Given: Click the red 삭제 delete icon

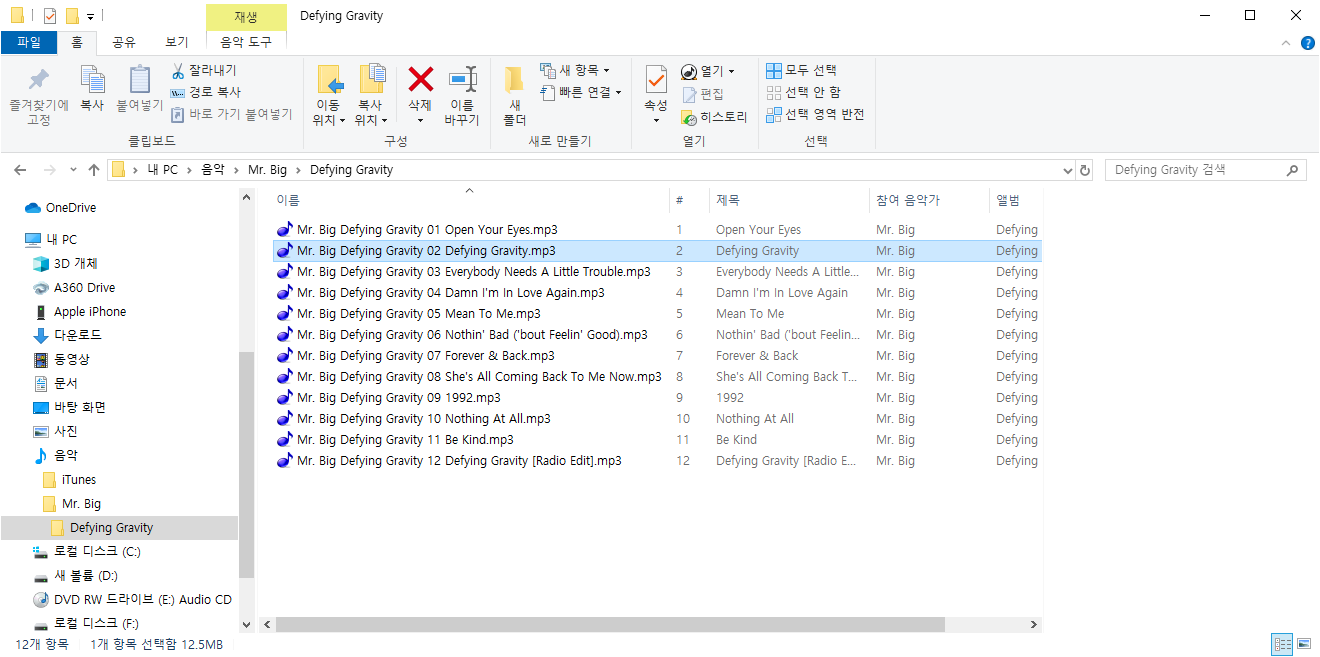Looking at the screenshot, I should [420, 79].
